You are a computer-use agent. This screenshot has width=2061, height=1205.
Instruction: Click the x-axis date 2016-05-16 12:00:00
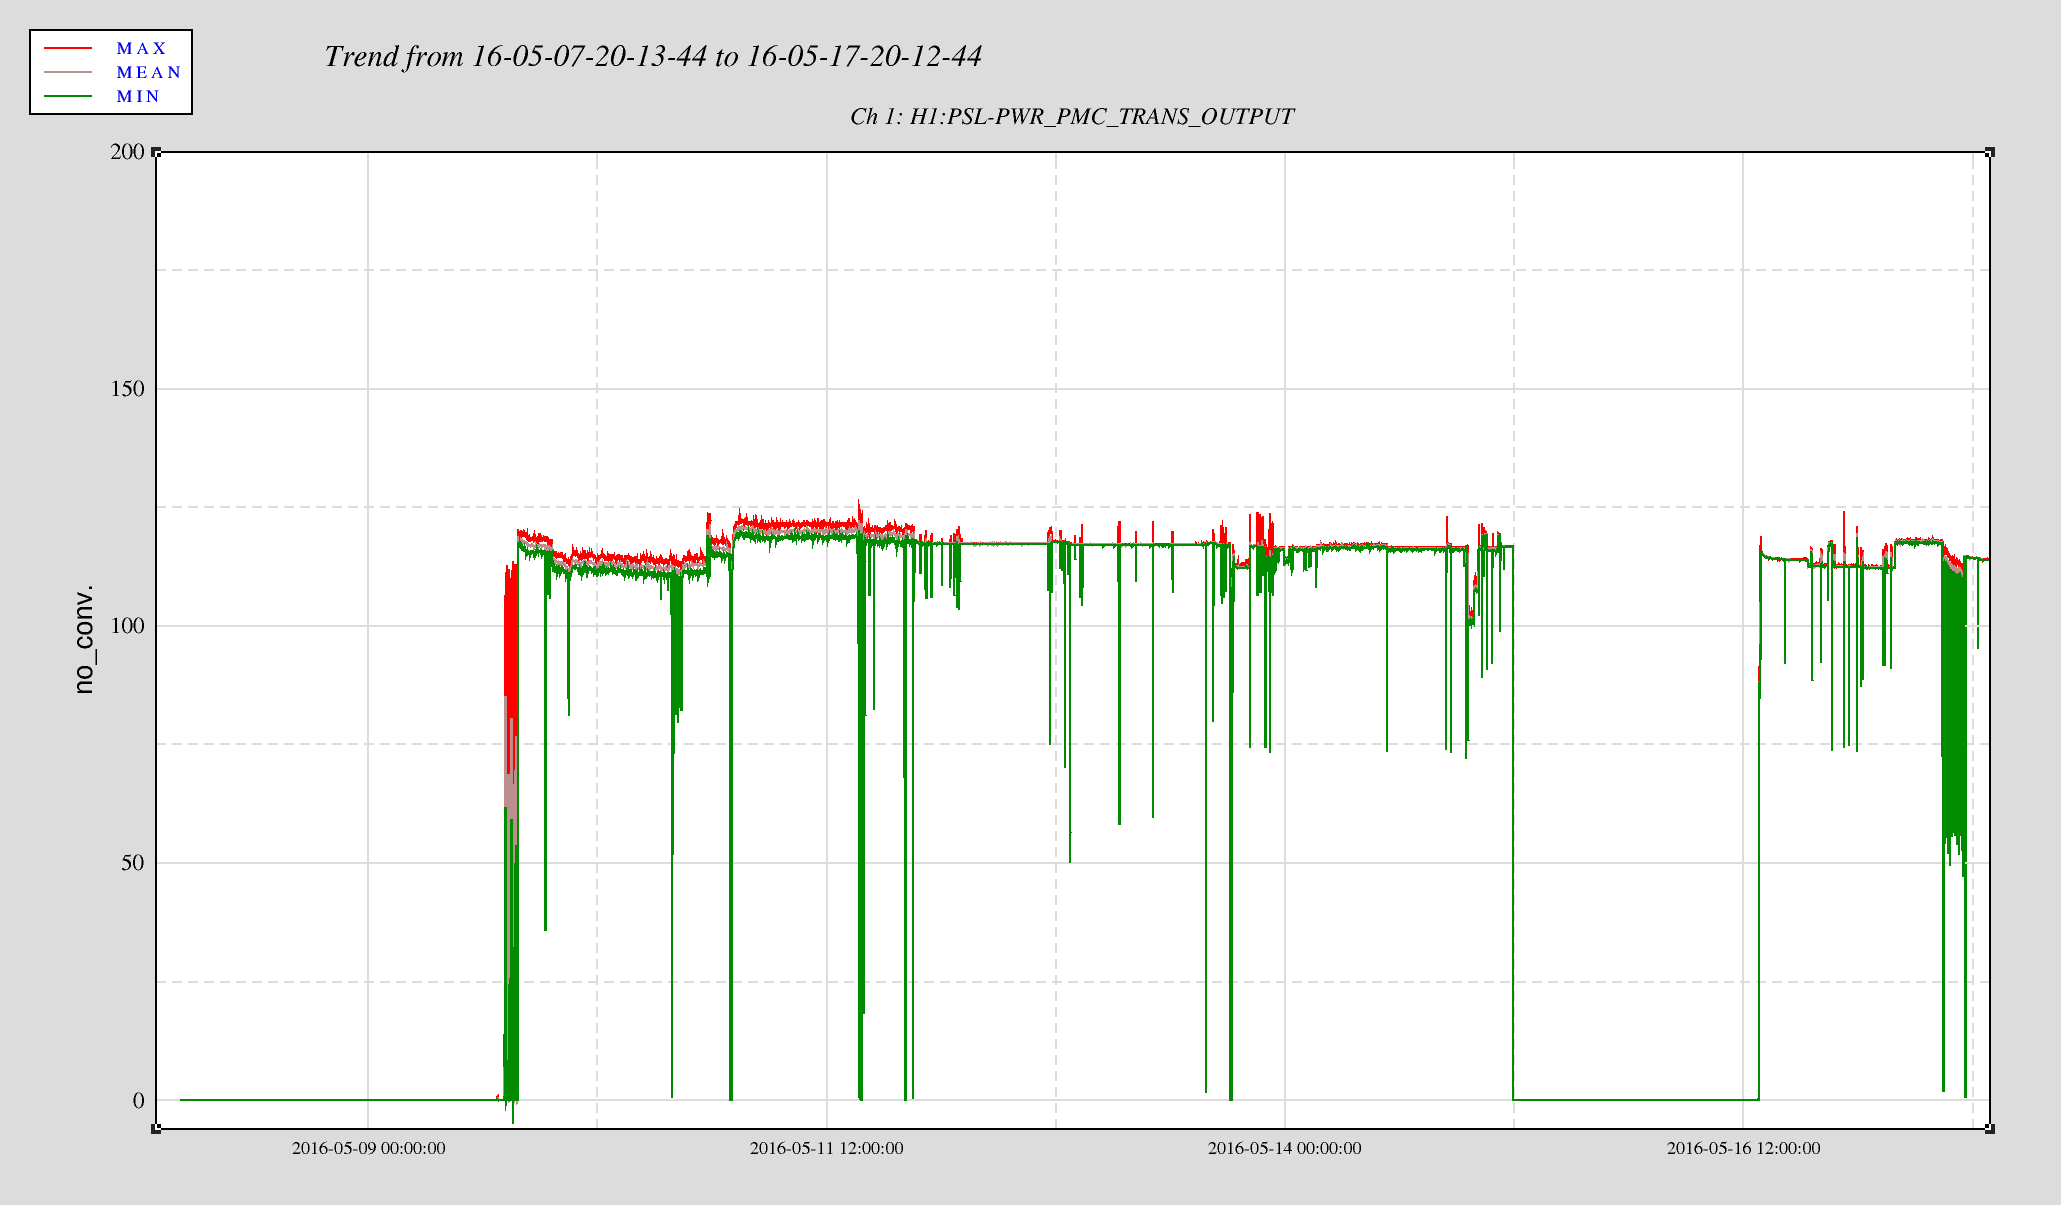pos(1744,1149)
